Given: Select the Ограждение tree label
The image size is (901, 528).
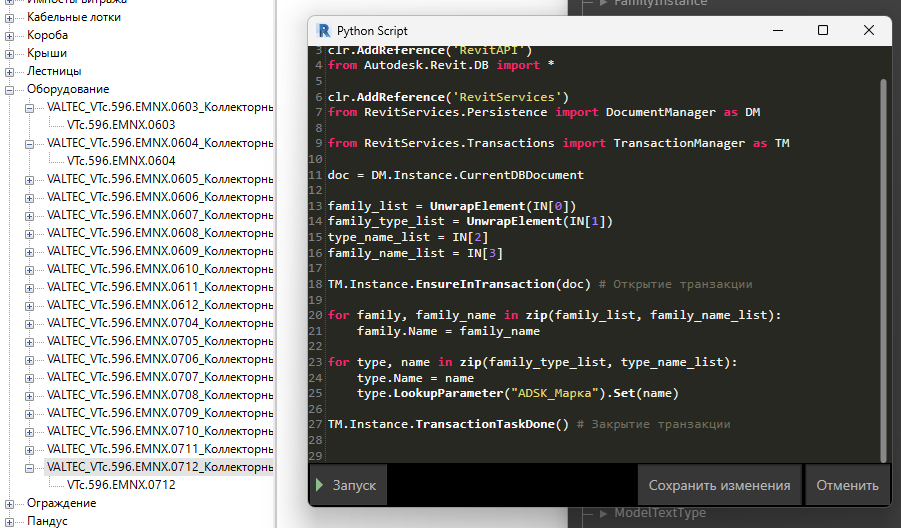Looking at the screenshot, I should pos(61,503).
